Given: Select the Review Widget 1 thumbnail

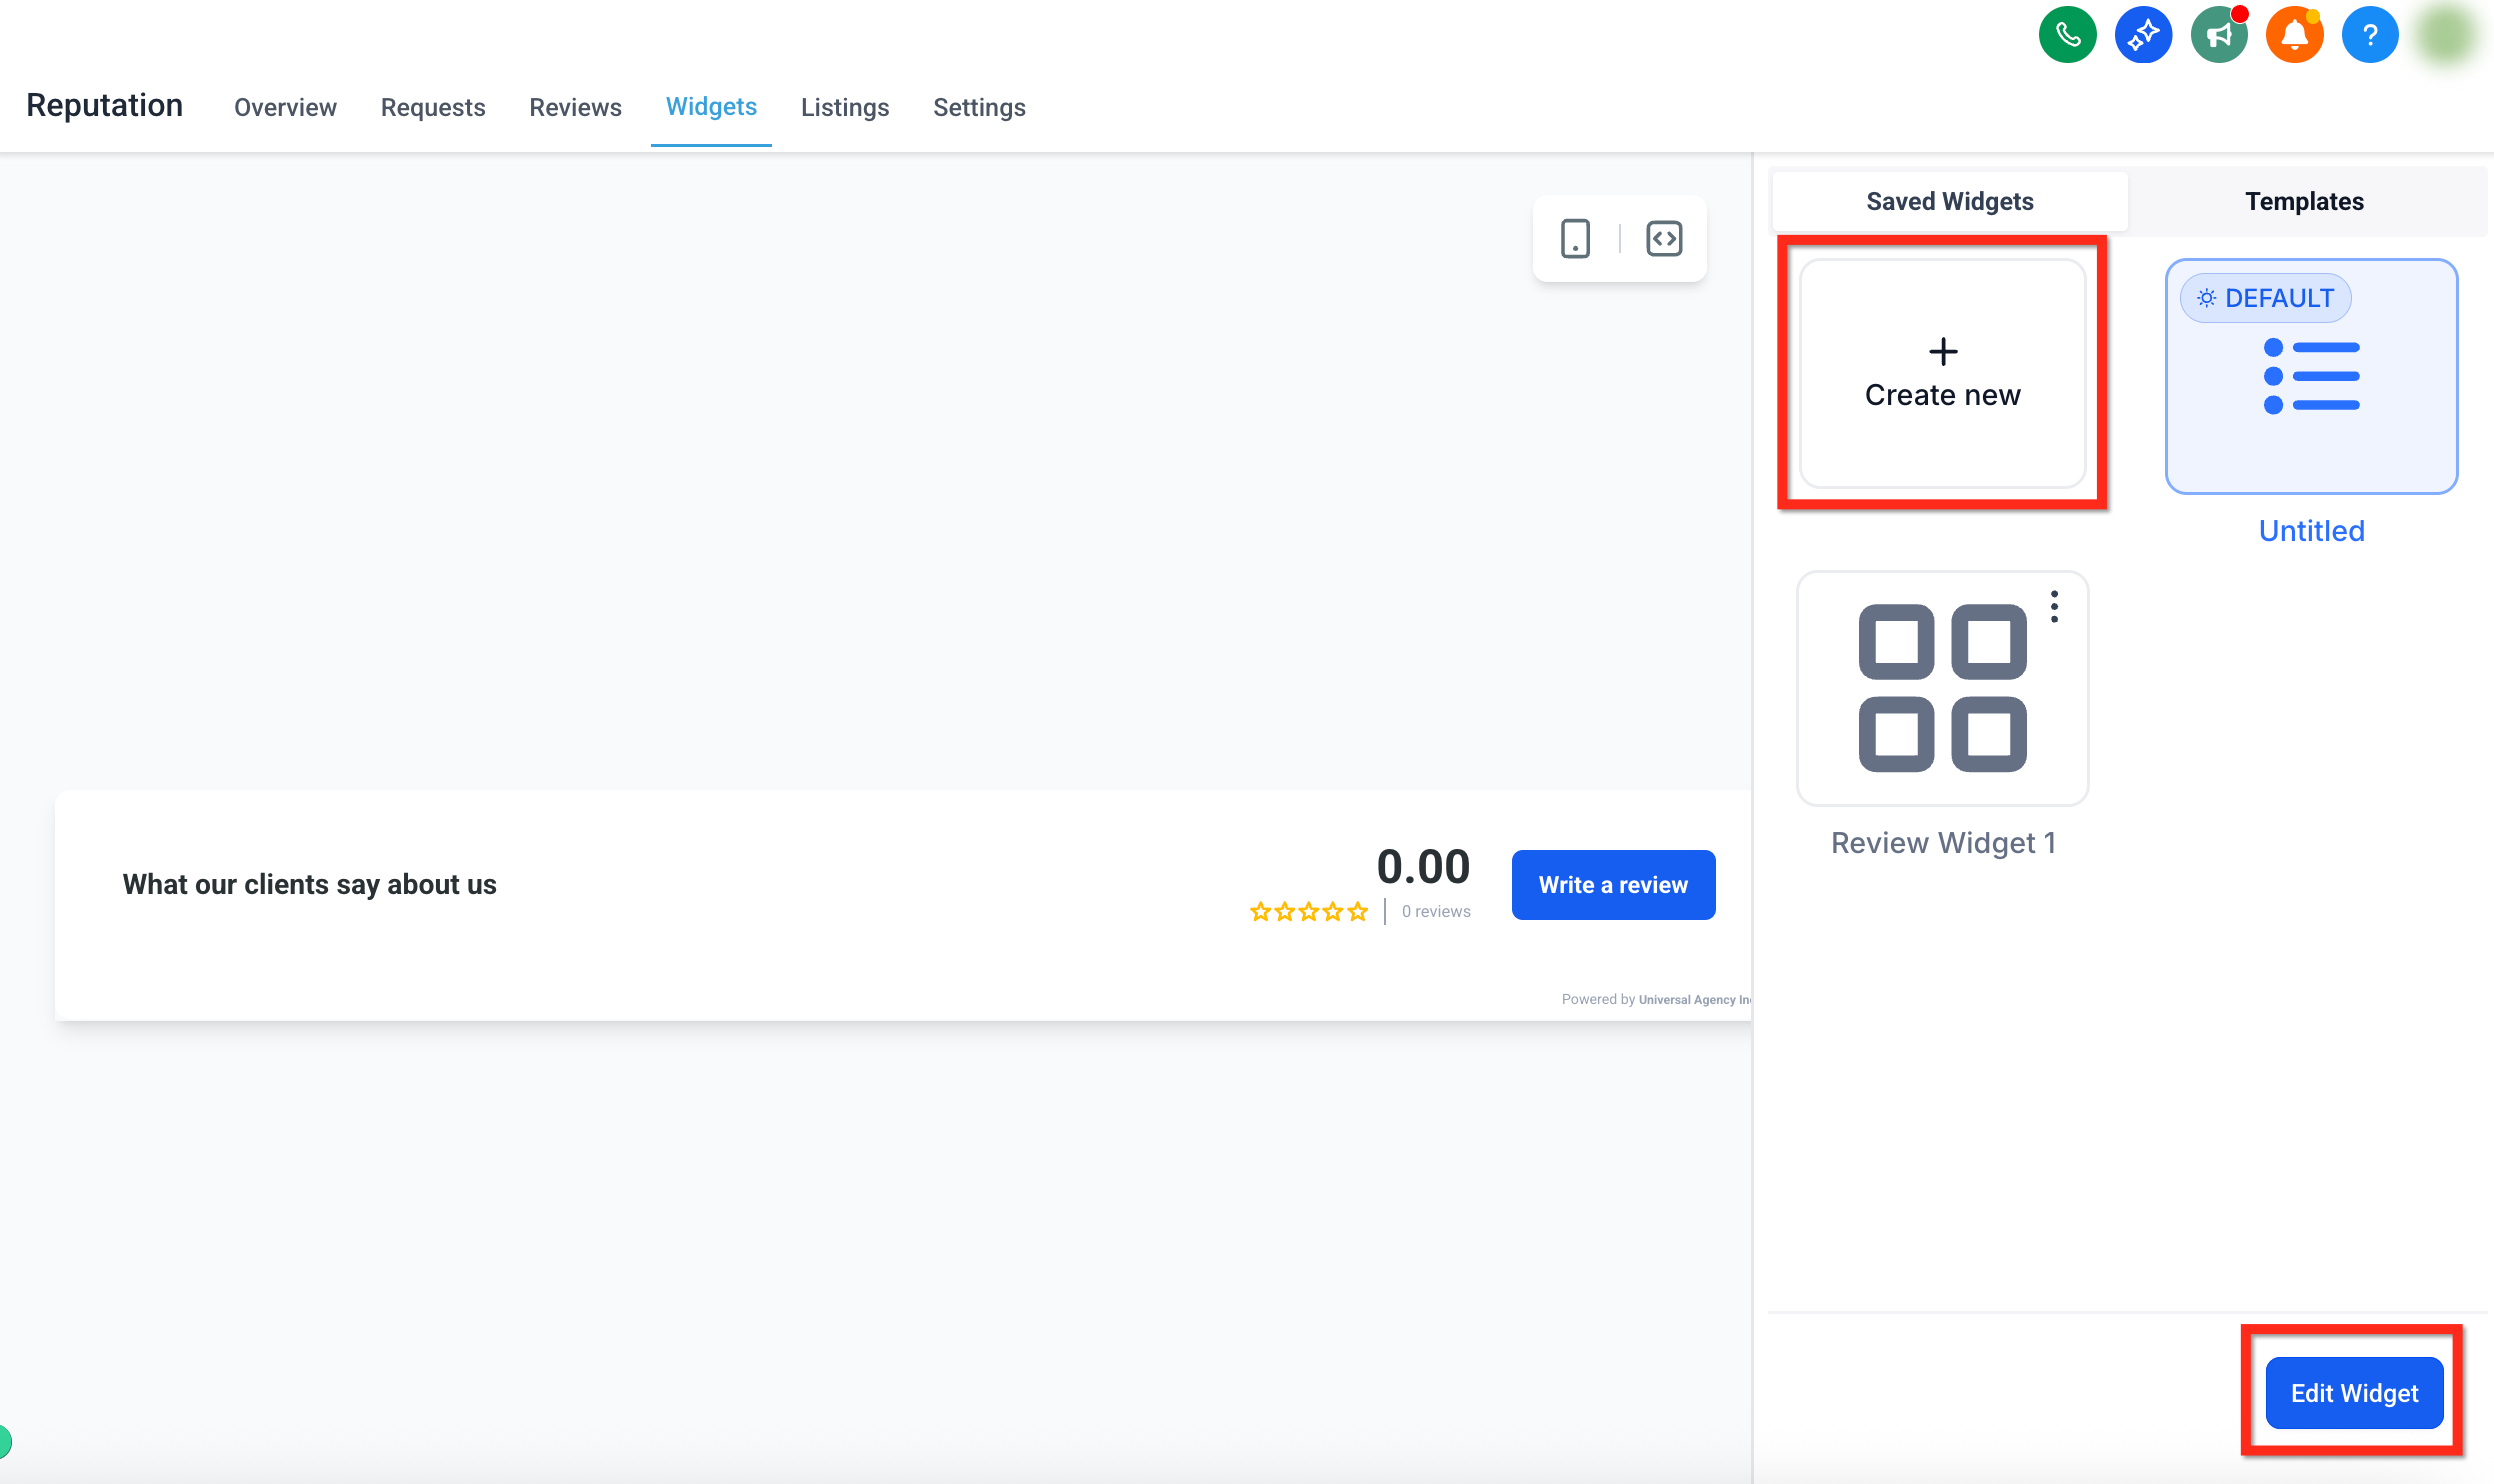Looking at the screenshot, I should (1942, 688).
